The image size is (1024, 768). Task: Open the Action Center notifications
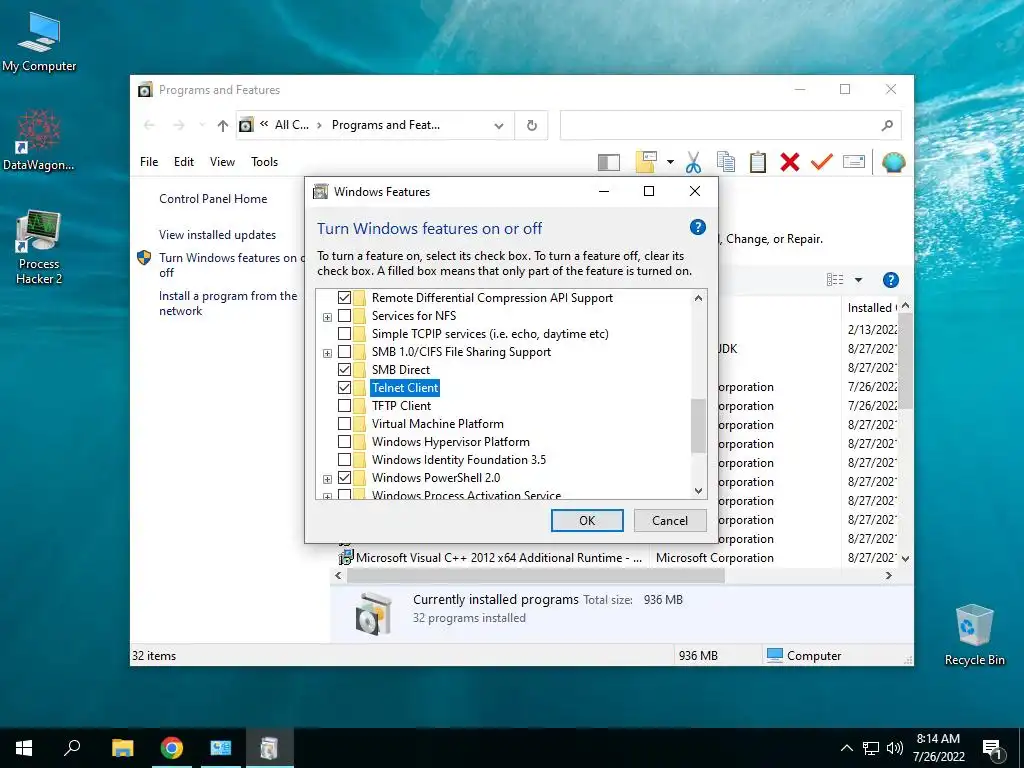[x=992, y=748]
